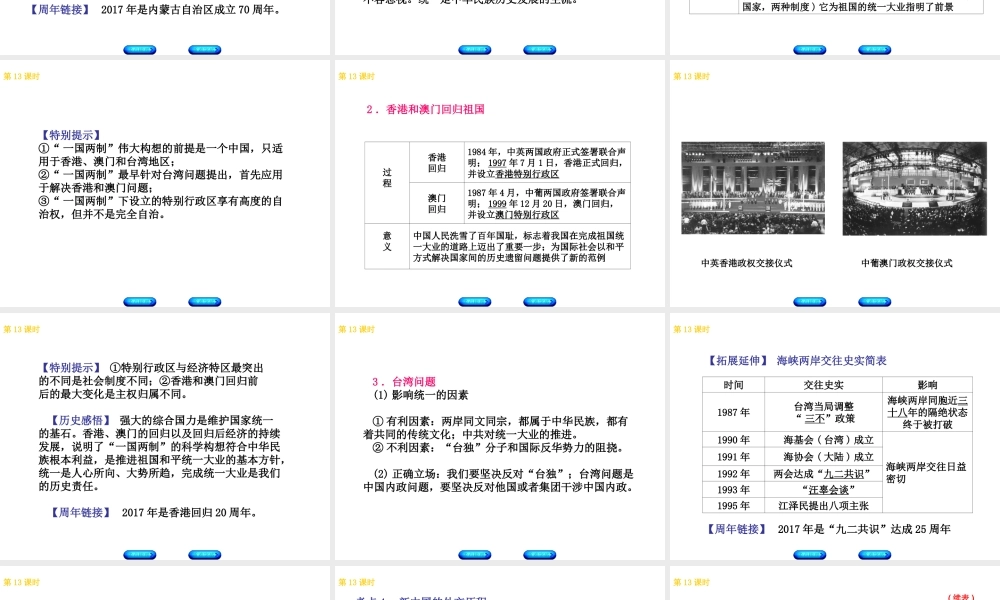Screen dimensions: 1000x600
Task: Click 台湾当局调整"三不"政策 cell
Action: 823,412
